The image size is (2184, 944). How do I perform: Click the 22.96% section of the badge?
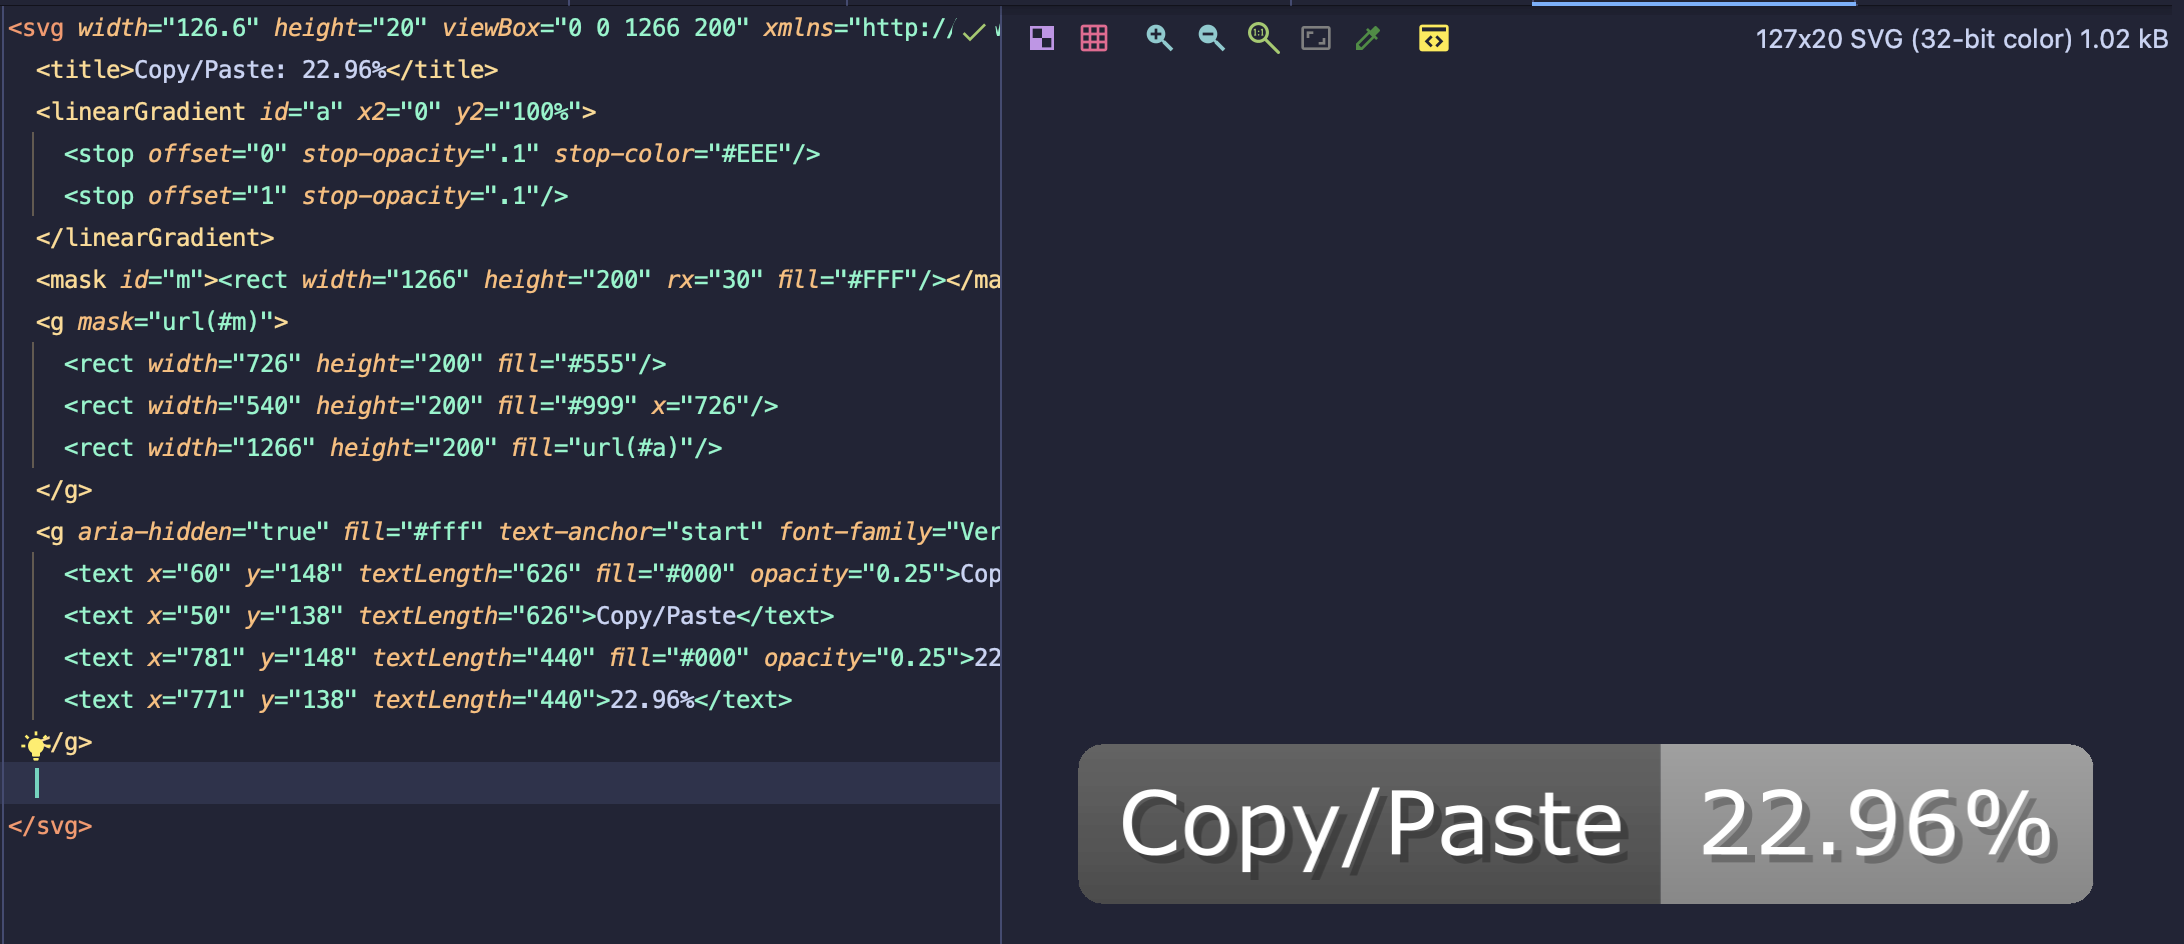(1876, 824)
